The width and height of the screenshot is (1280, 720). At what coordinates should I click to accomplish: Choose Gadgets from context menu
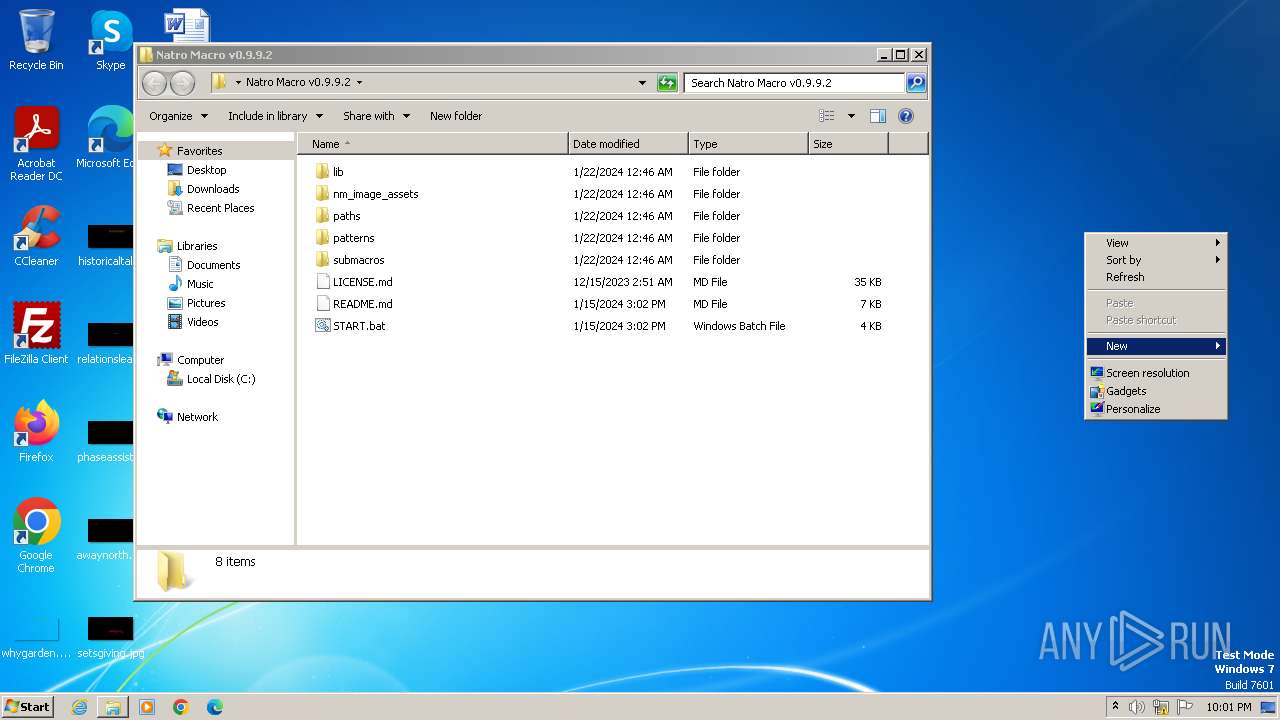[x=1156, y=391]
